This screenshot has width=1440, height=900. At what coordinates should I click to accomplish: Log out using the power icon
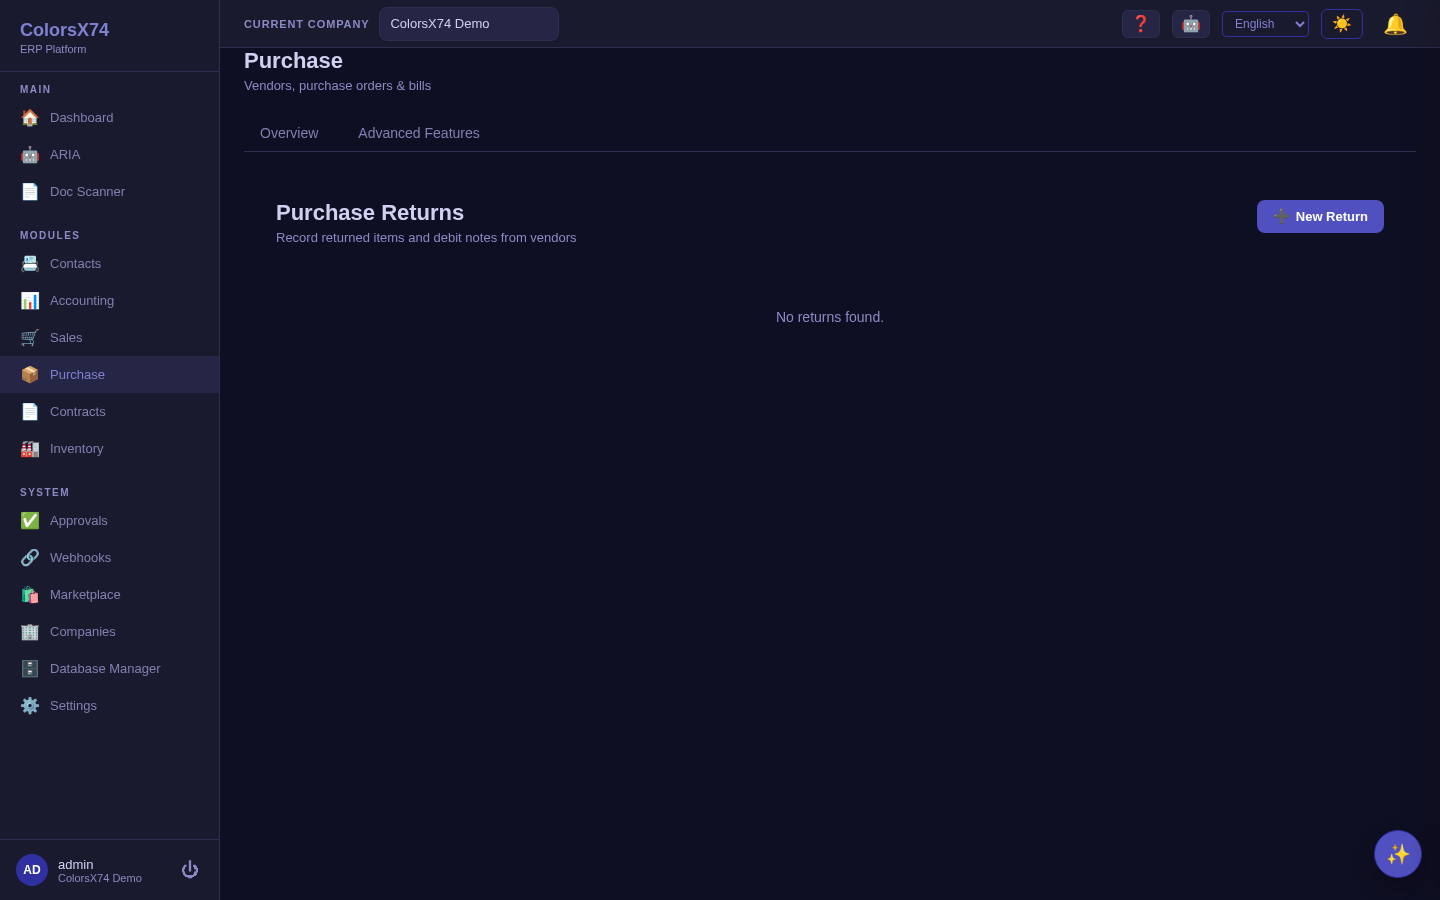[190, 870]
